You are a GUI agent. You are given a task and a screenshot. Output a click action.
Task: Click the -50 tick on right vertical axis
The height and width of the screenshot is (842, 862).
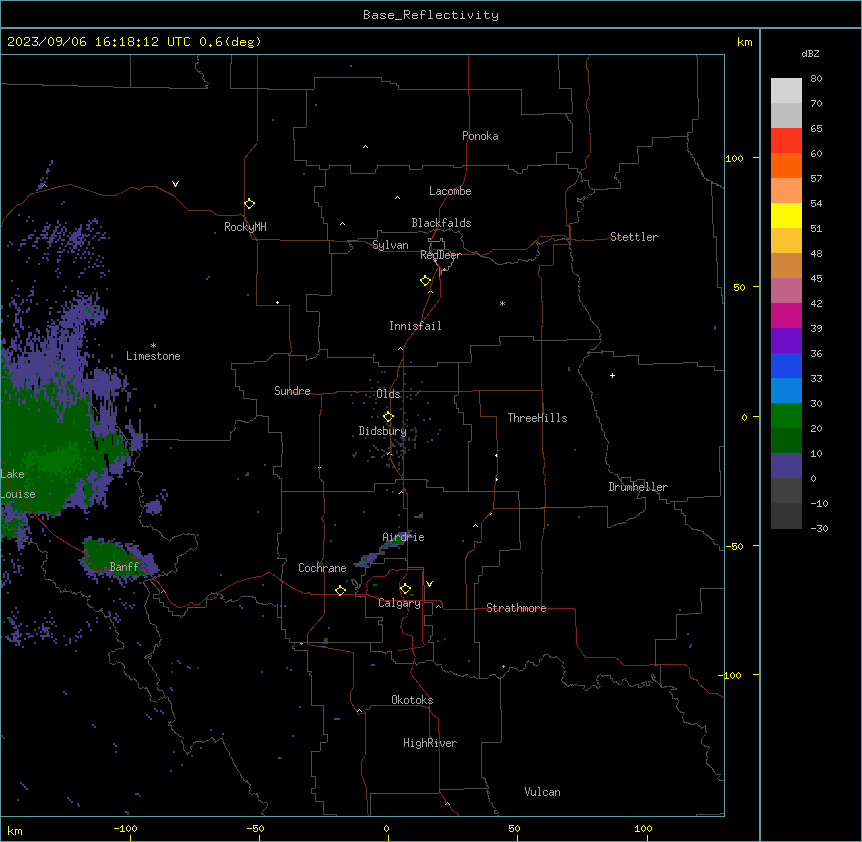(x=734, y=546)
